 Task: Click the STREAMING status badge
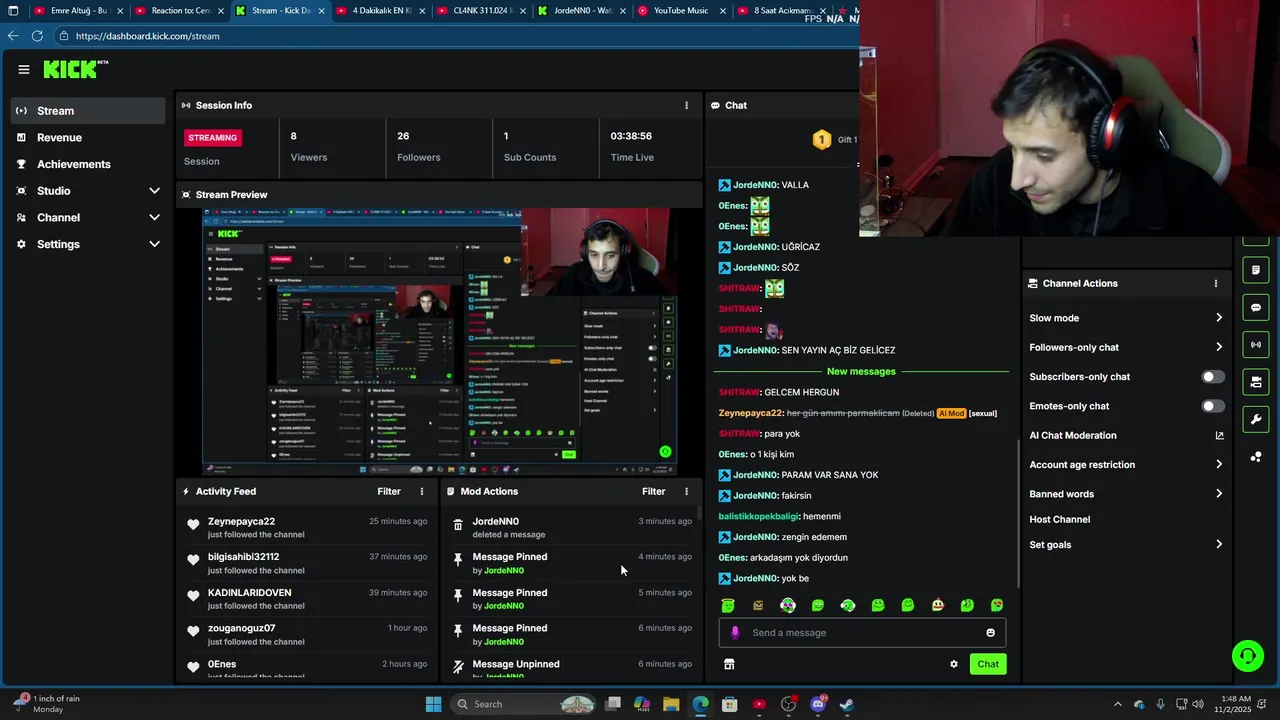(213, 138)
